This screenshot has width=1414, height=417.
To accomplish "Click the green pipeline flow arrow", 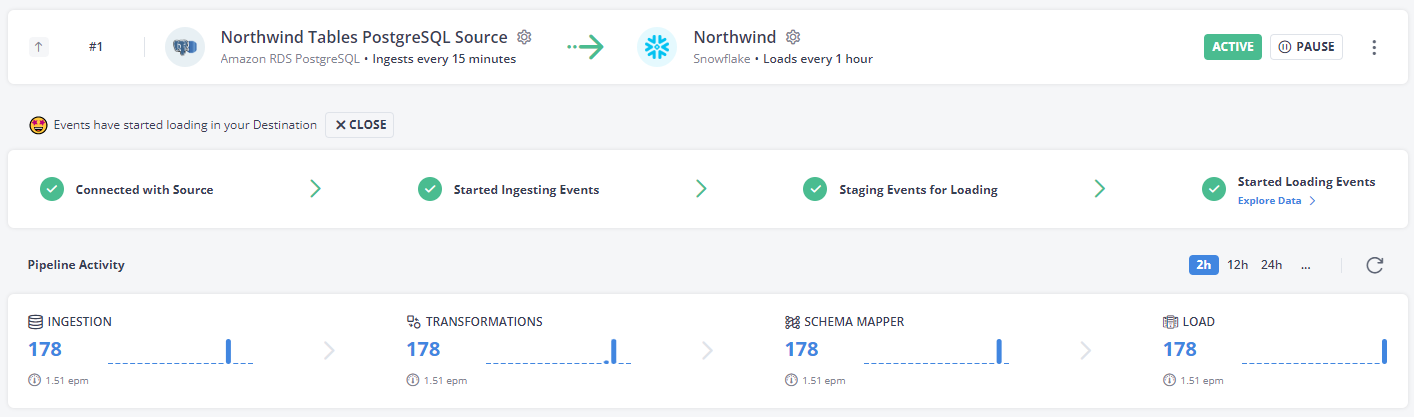I will coord(586,47).
